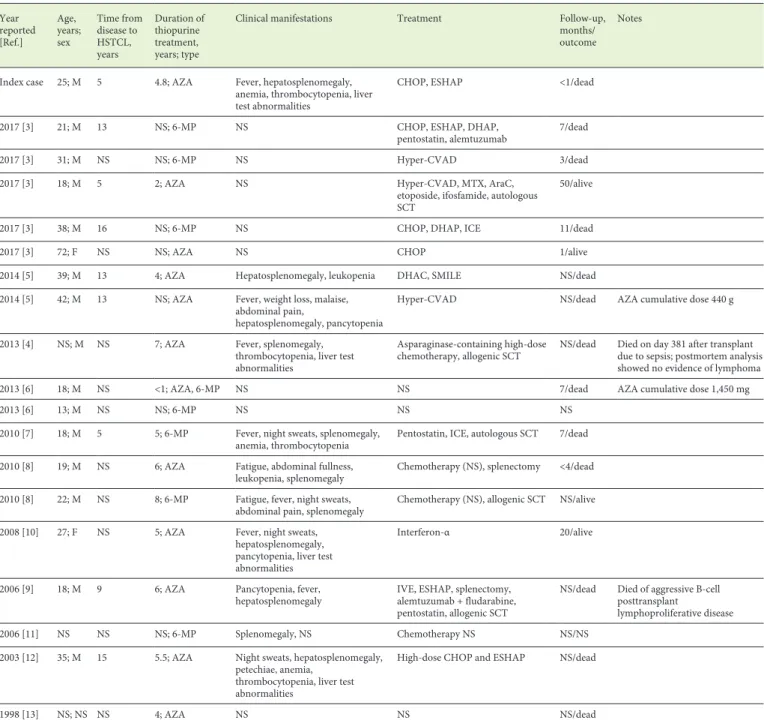The height and width of the screenshot is (726, 764).
Task: Click '<1/dead' follow-up cell
Action: (x=576, y=82)
